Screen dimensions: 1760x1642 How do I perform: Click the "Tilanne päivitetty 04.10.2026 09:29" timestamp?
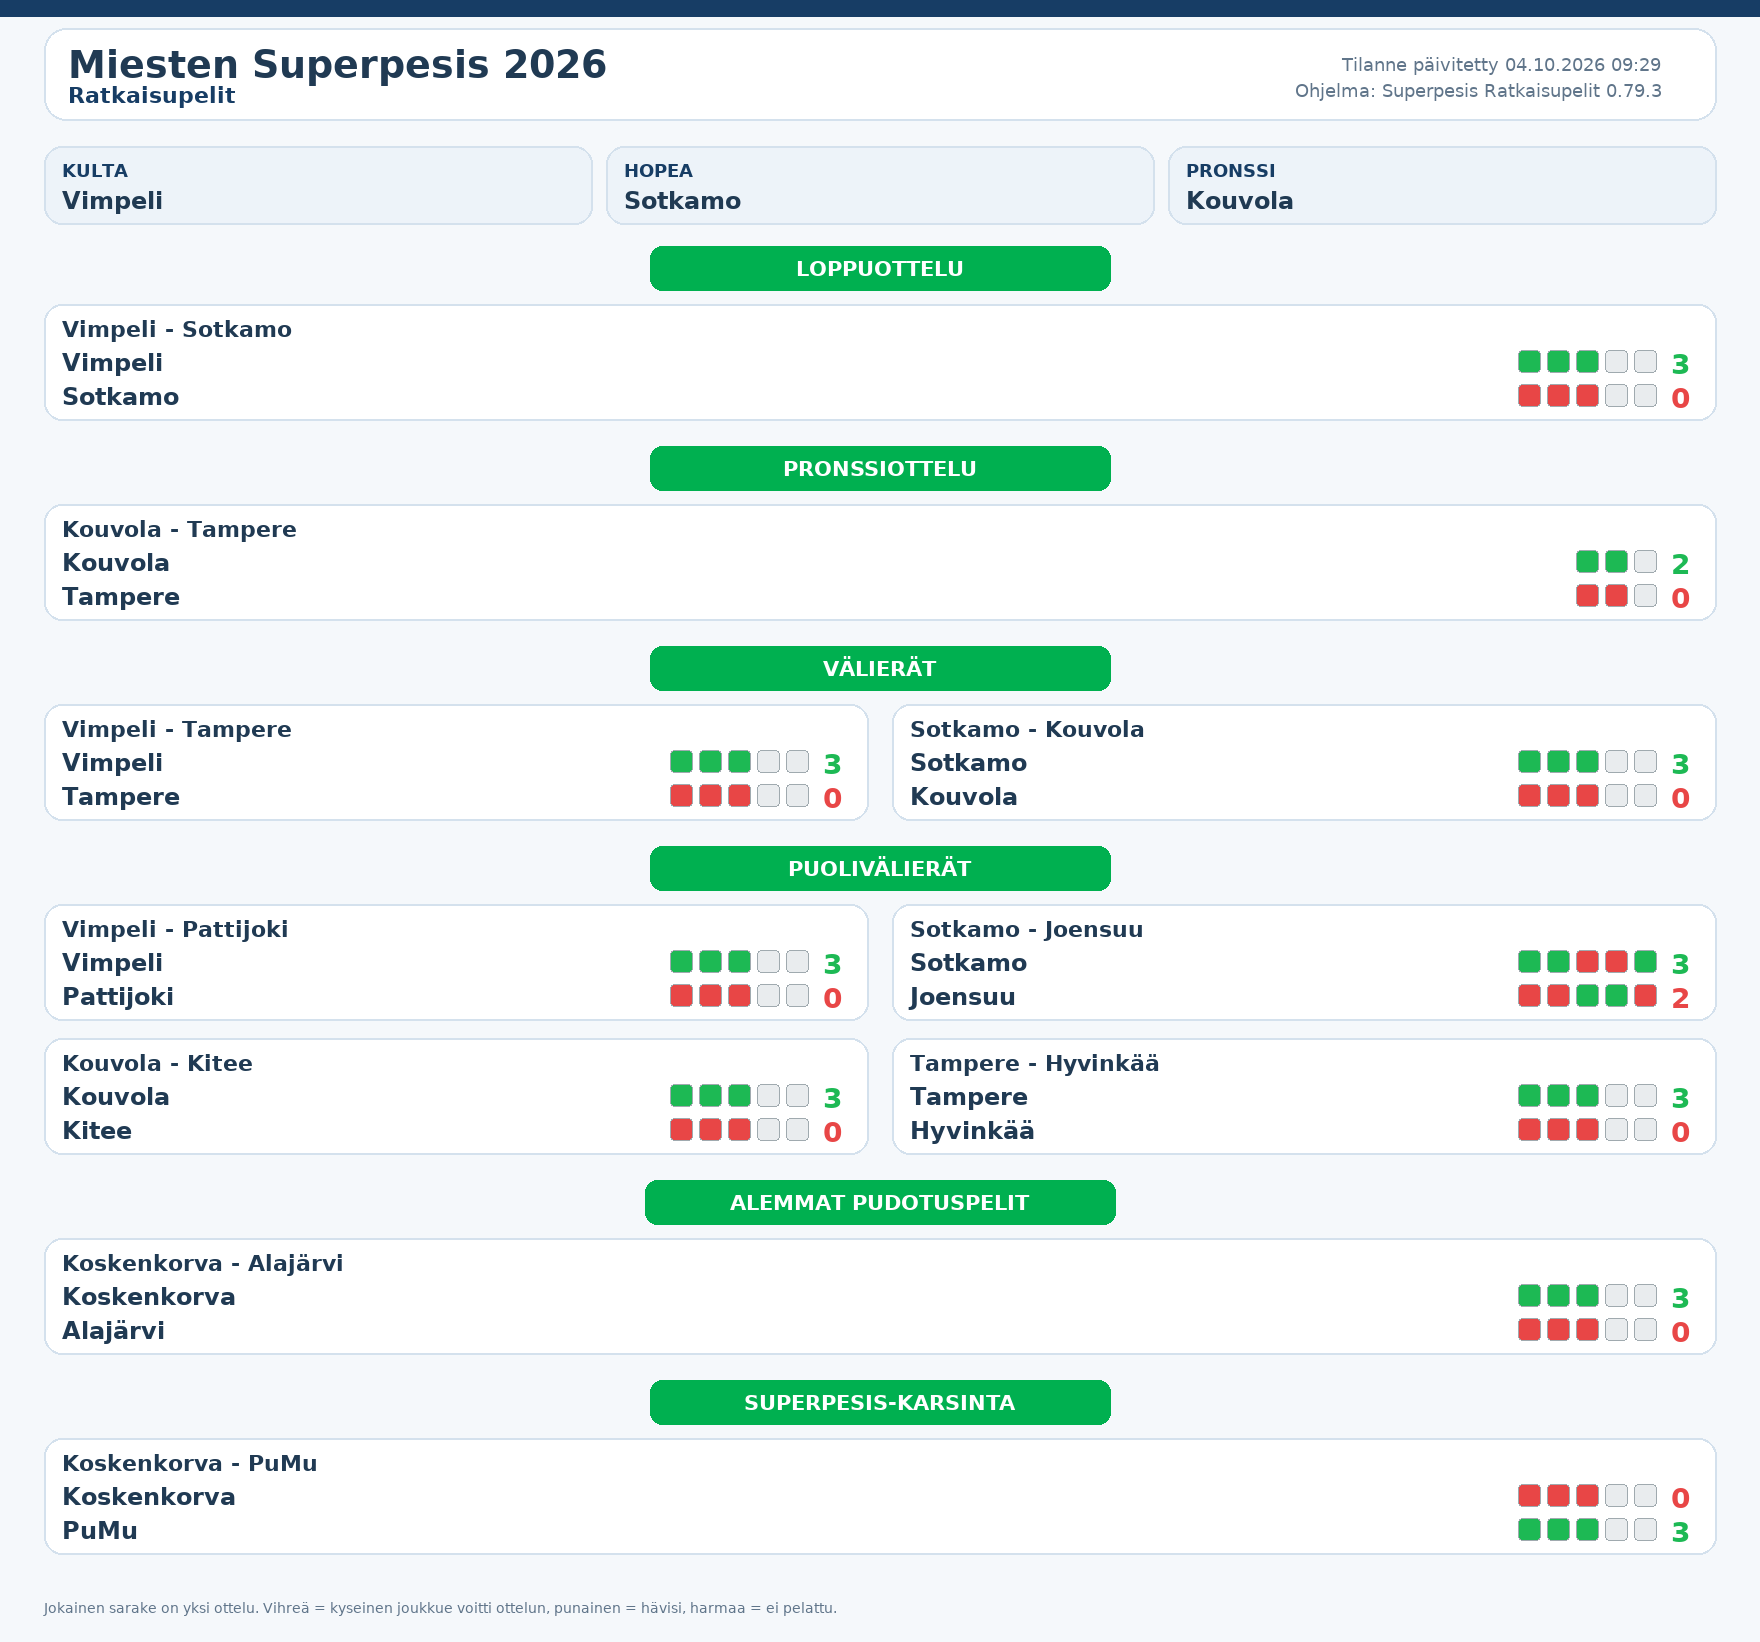tap(1501, 65)
